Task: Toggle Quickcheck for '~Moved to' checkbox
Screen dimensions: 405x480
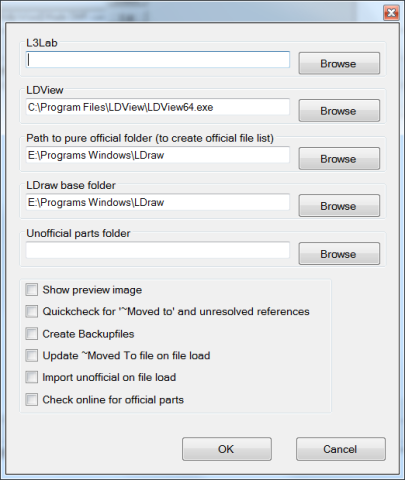Action: (x=32, y=311)
